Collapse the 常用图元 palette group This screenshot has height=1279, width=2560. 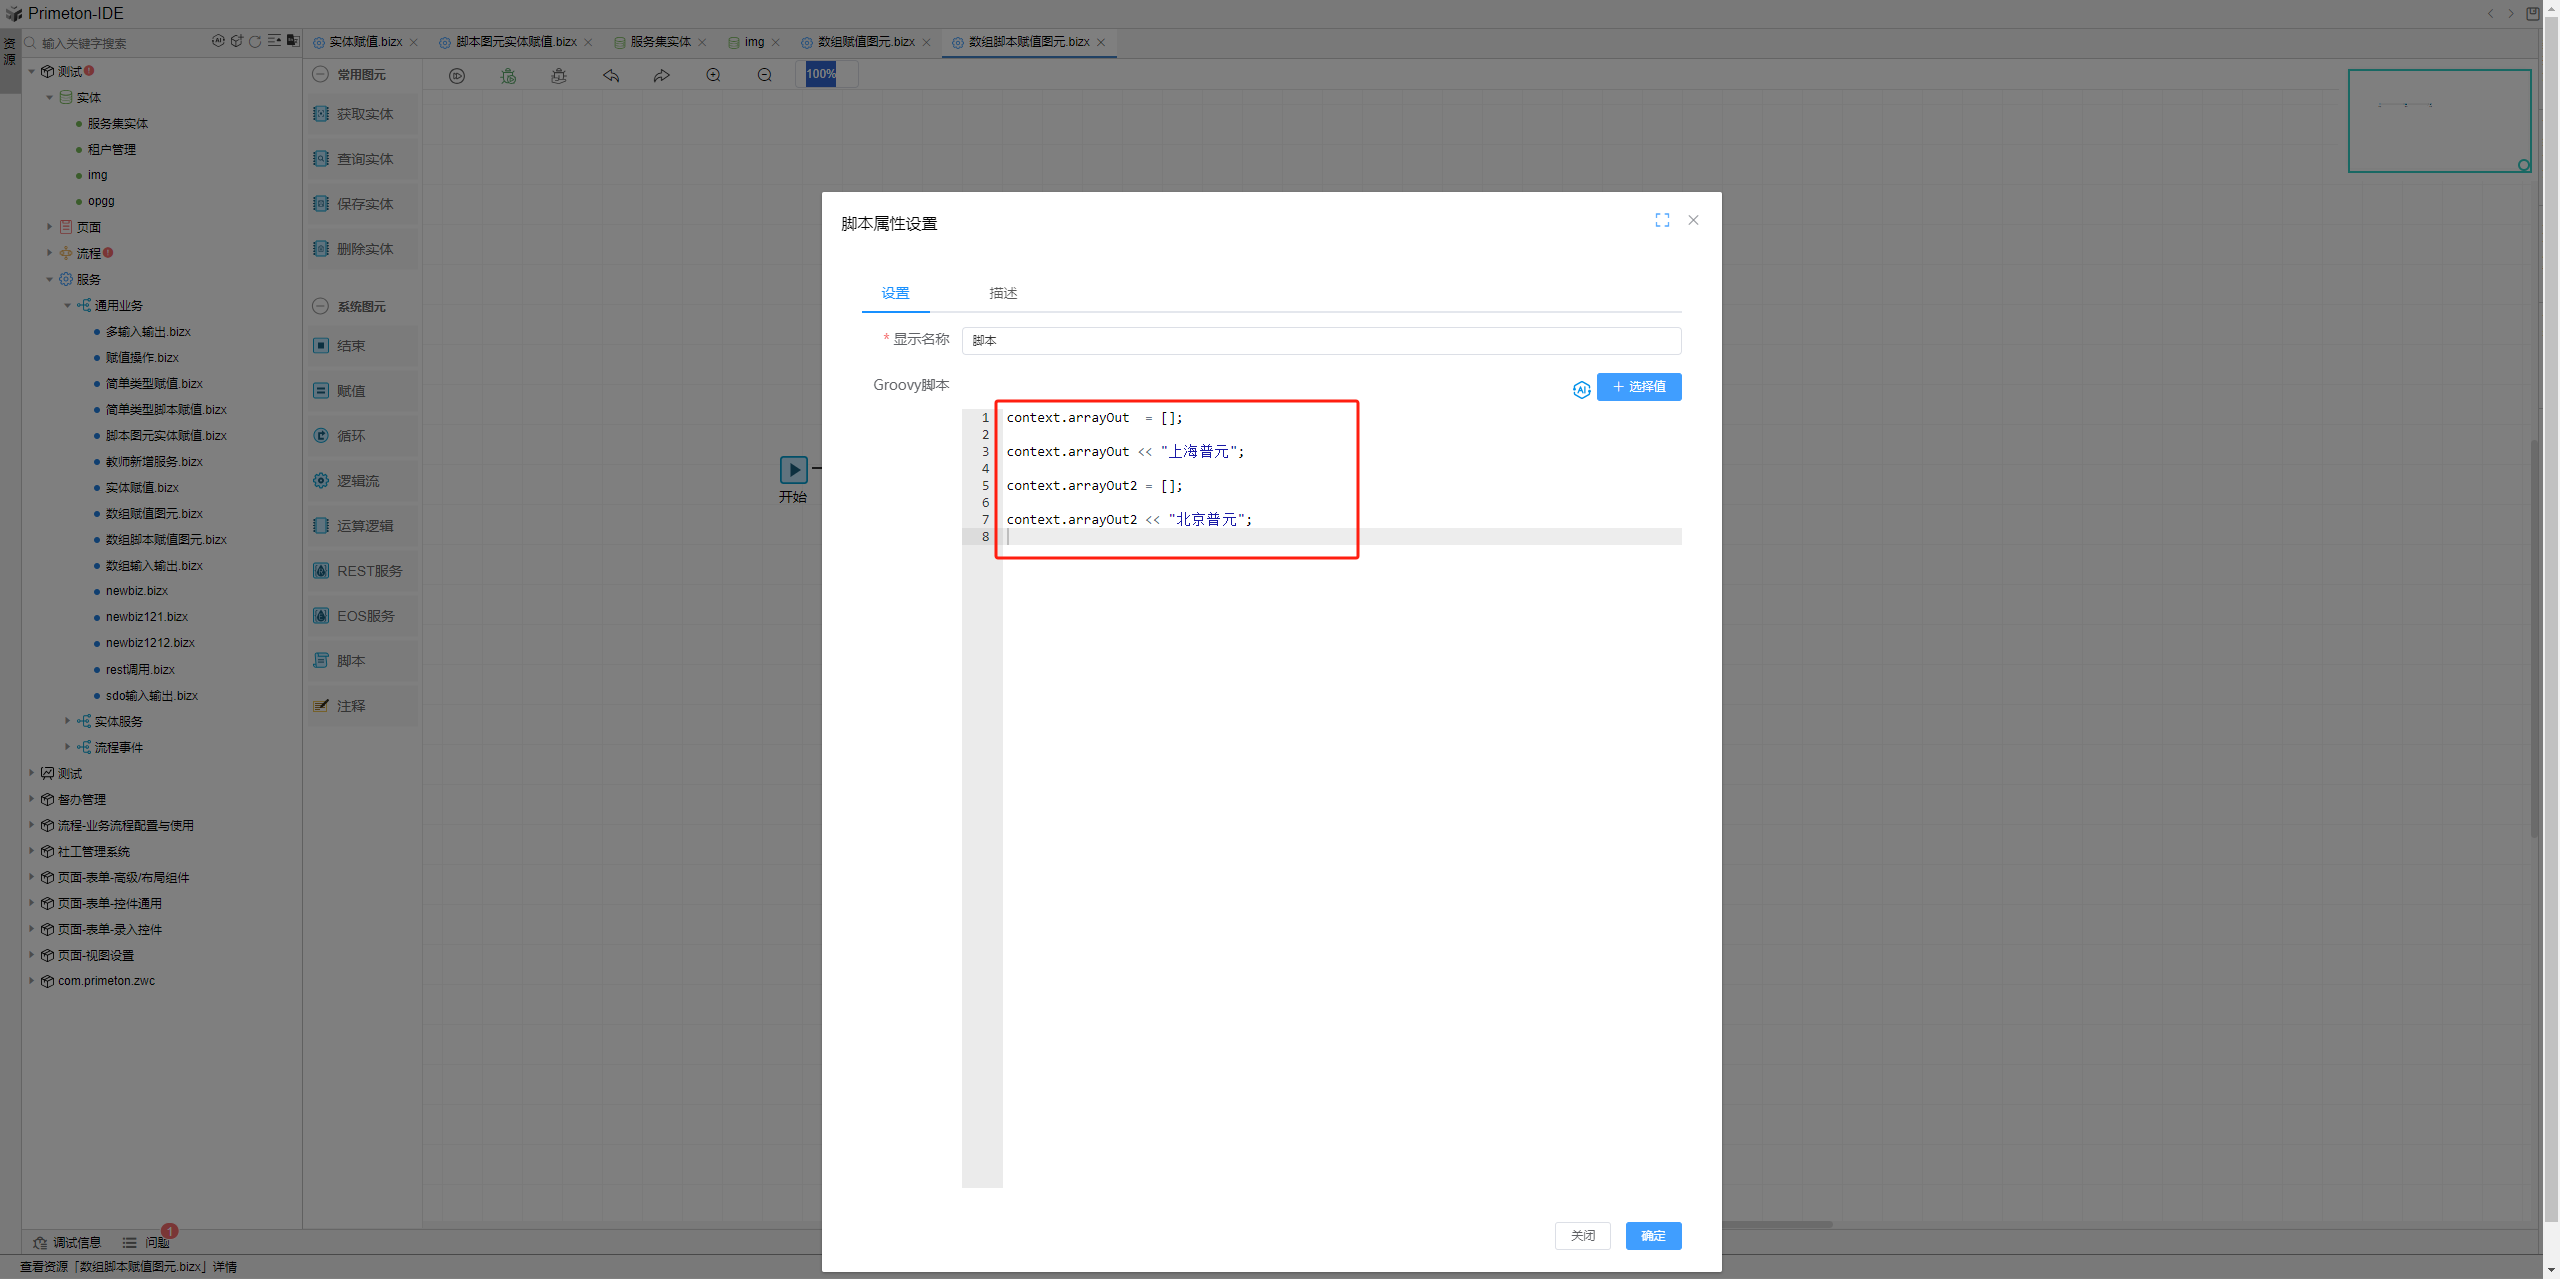tap(320, 75)
